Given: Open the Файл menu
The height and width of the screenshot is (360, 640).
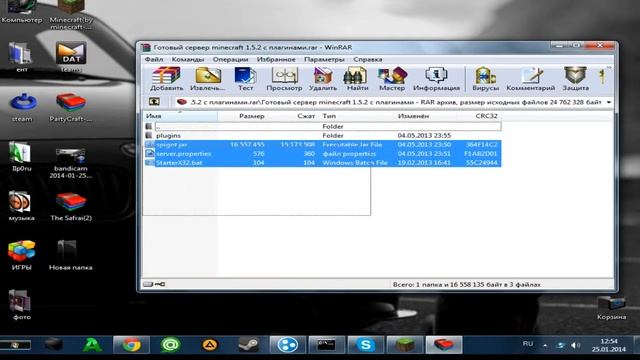Looking at the screenshot, I should [154, 59].
